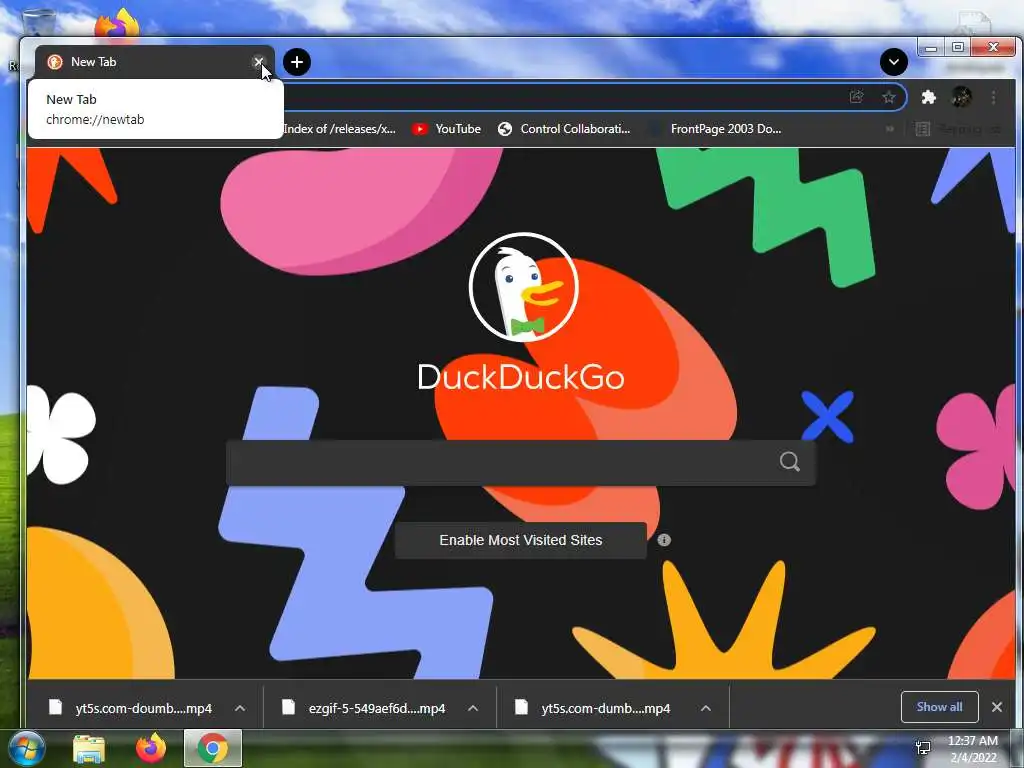Open the Extensions puzzle icon
This screenshot has height=768, width=1024.
pyautogui.click(x=928, y=97)
